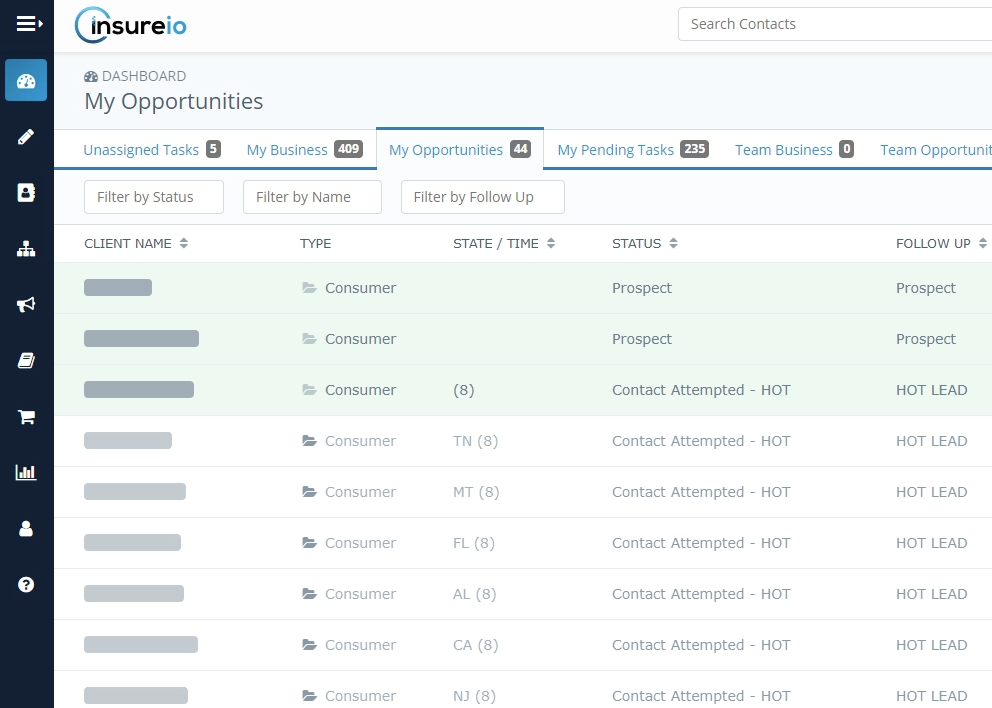This screenshot has width=992, height=708.
Task: Select the organization hierarchy sidebar icon
Action: click(26, 249)
